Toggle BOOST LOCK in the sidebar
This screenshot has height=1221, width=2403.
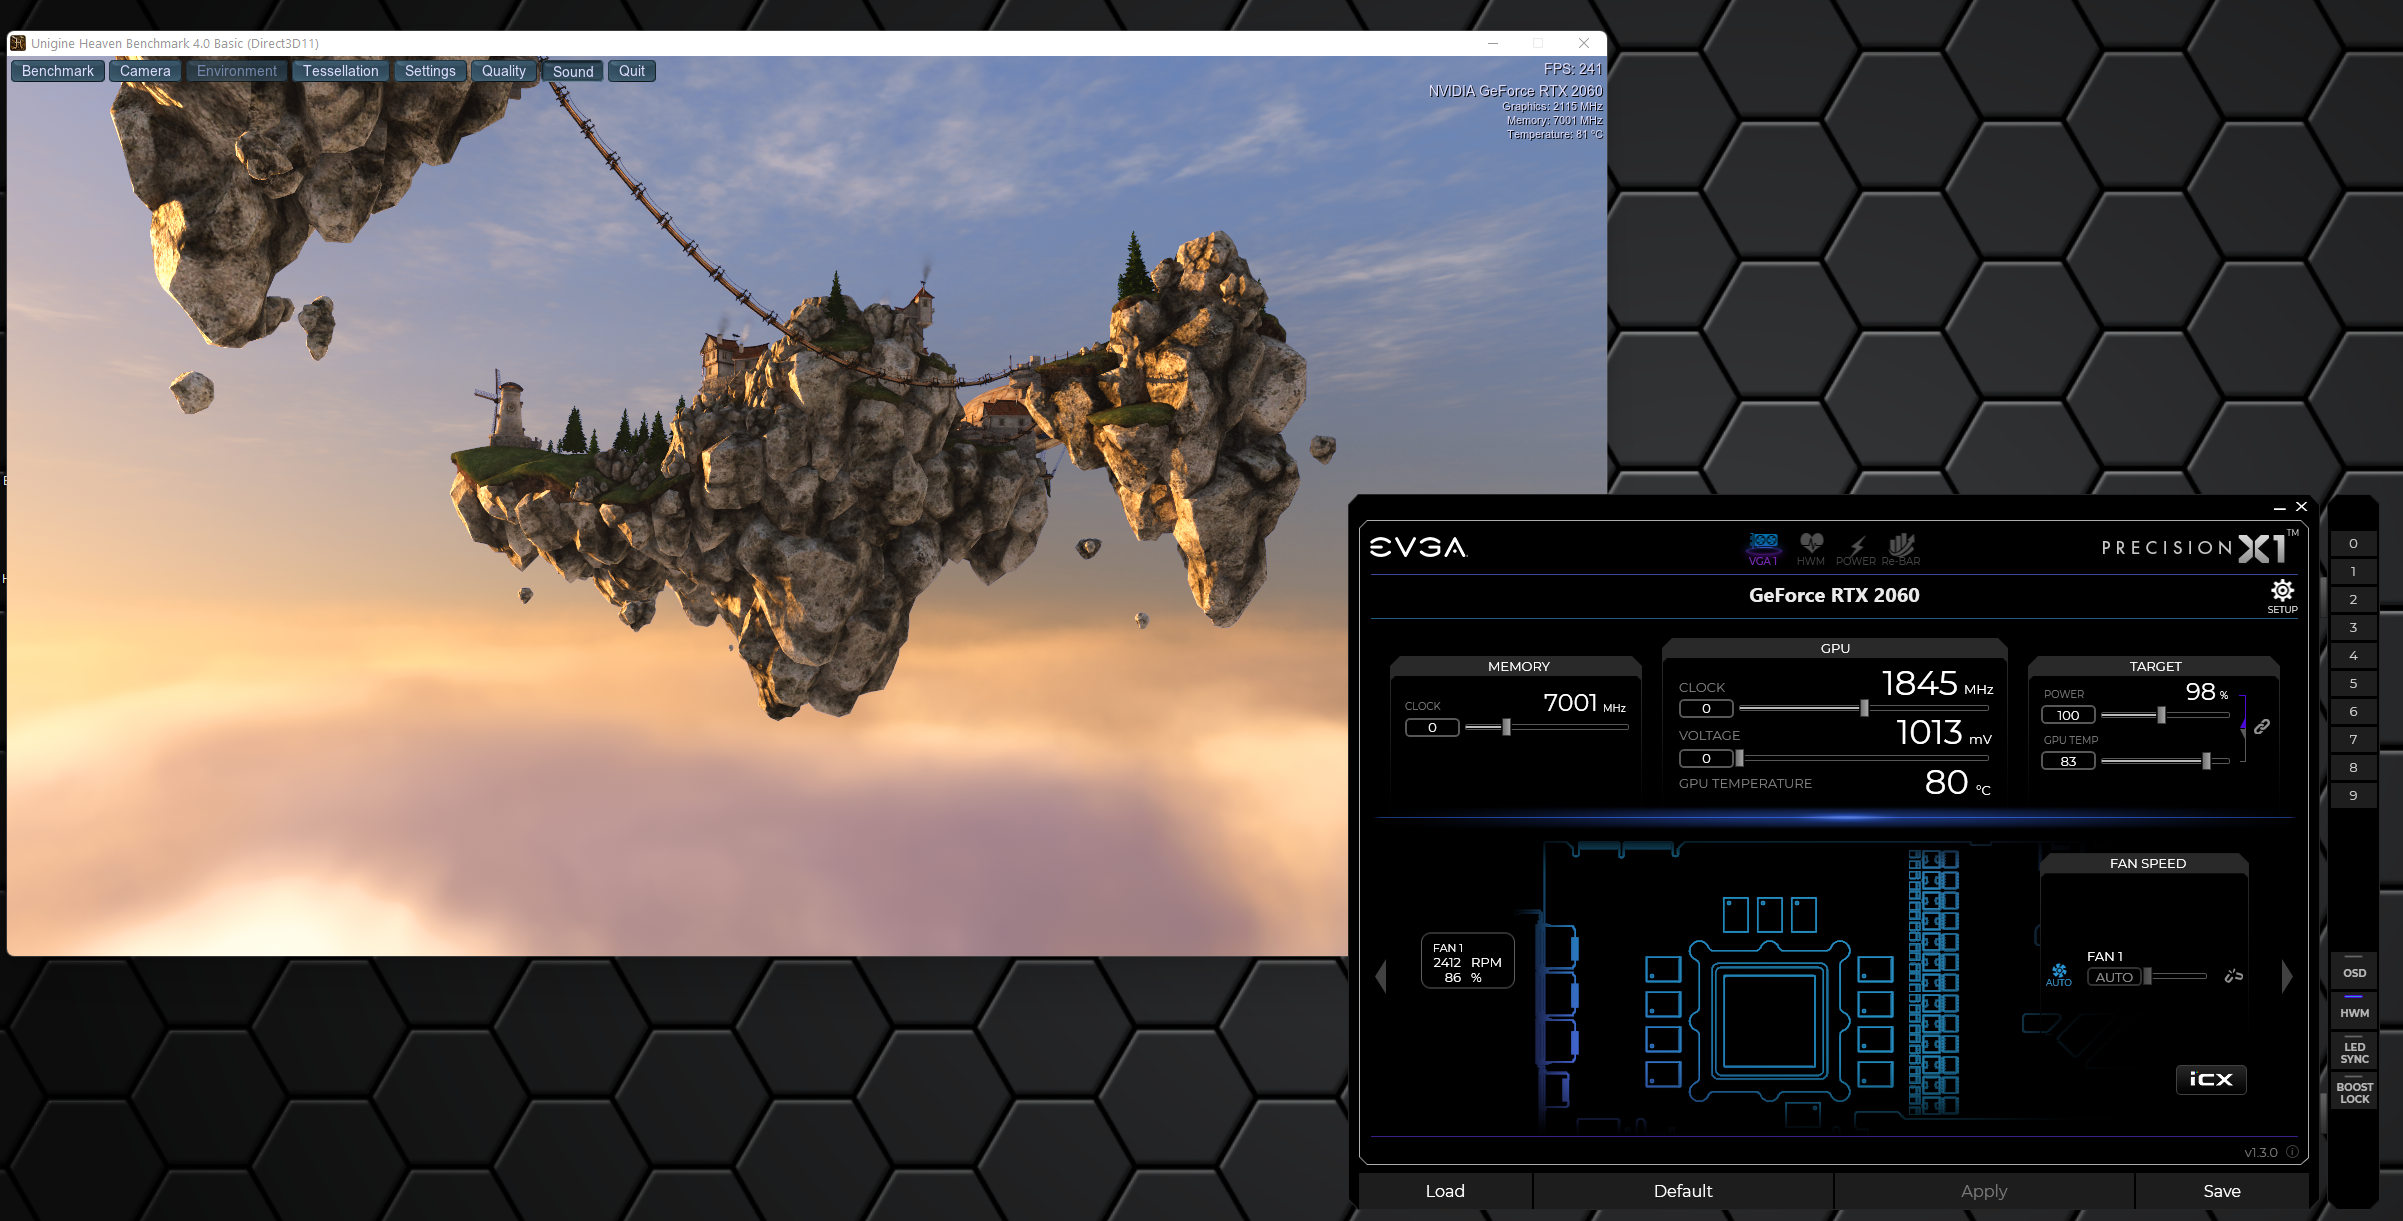(x=2354, y=1092)
